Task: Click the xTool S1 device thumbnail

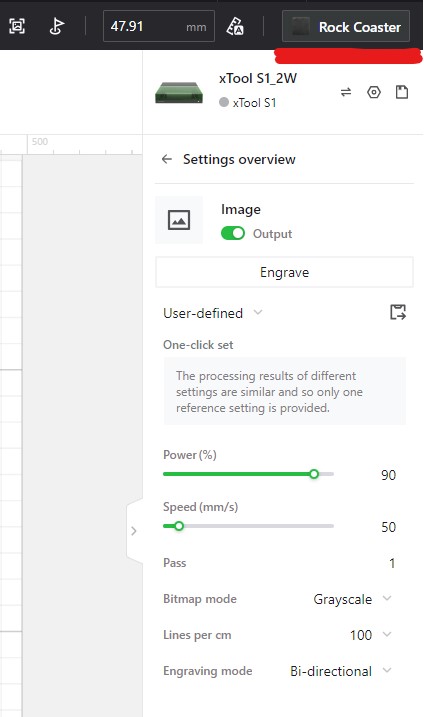Action: coord(179,92)
